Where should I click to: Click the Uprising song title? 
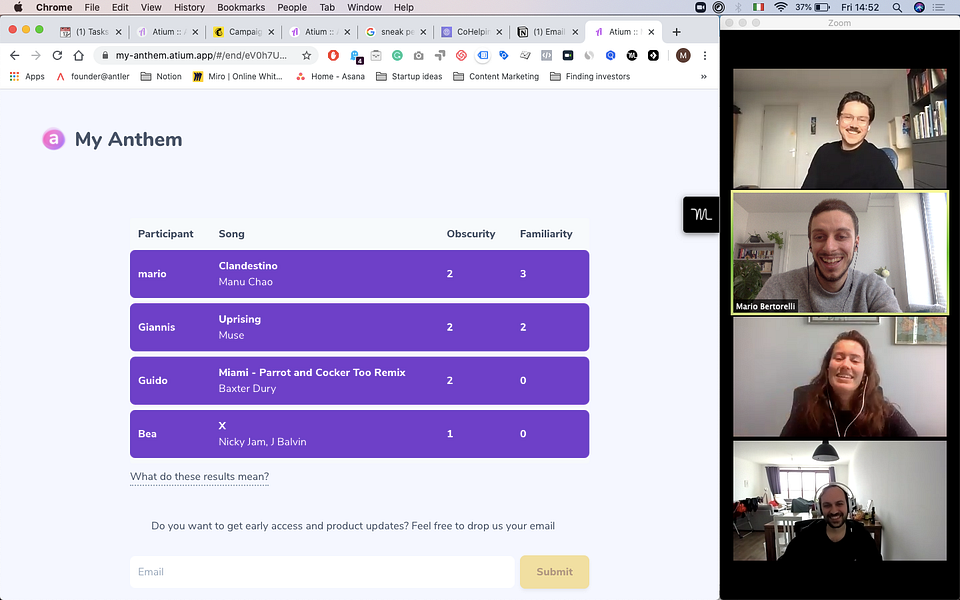click(x=239, y=319)
